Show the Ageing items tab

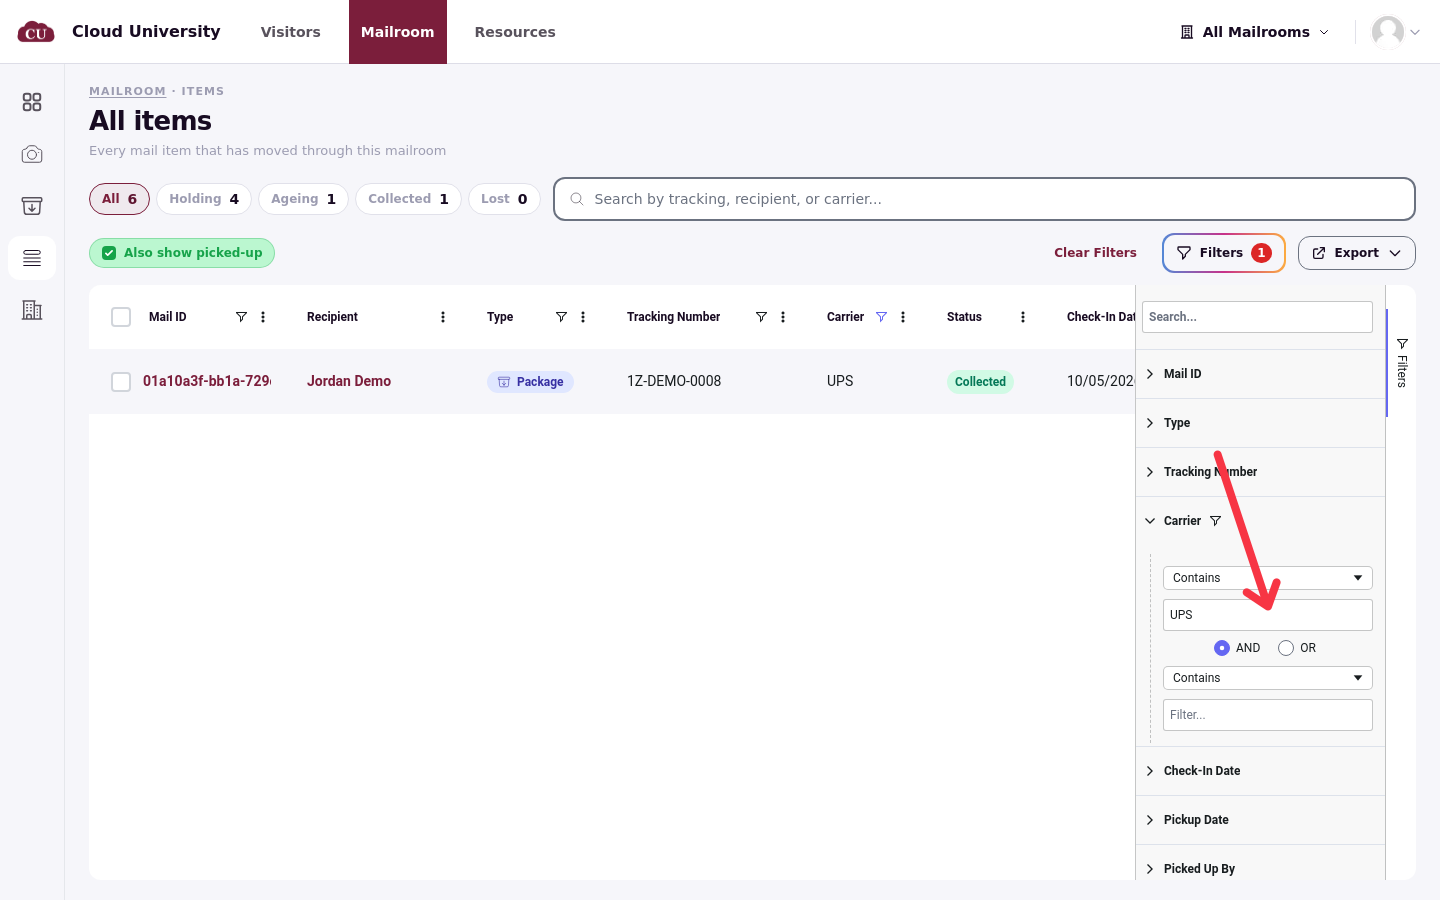304,199
